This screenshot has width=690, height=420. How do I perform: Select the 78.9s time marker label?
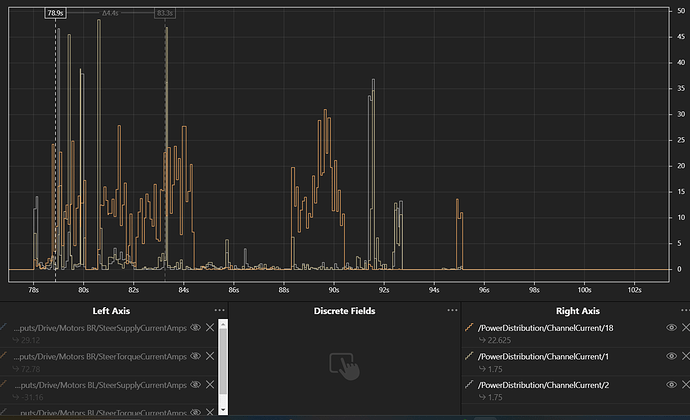(x=55, y=13)
